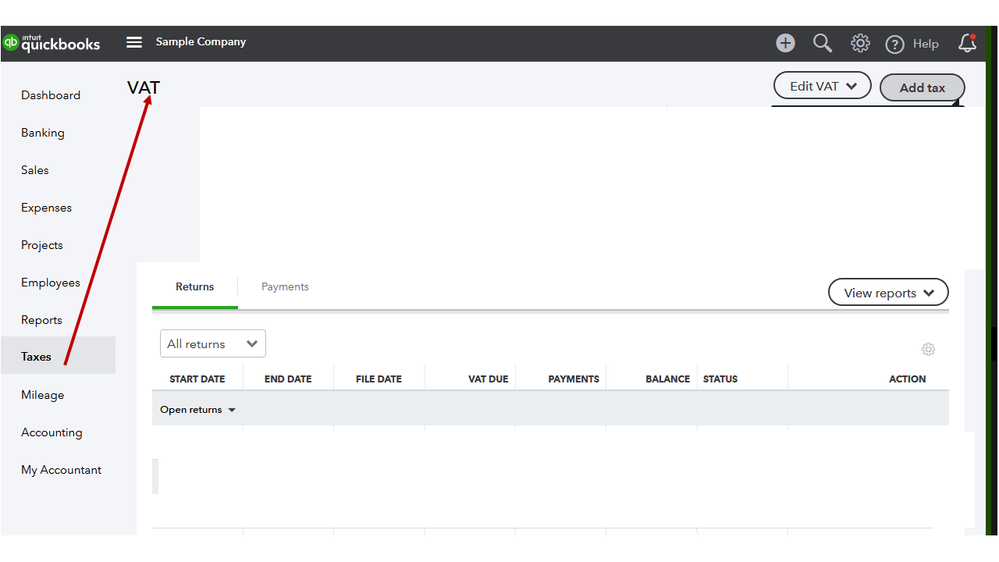Viewport: 999px width, 562px height.
Task: Sort by START DATE column header
Action: [x=198, y=378]
